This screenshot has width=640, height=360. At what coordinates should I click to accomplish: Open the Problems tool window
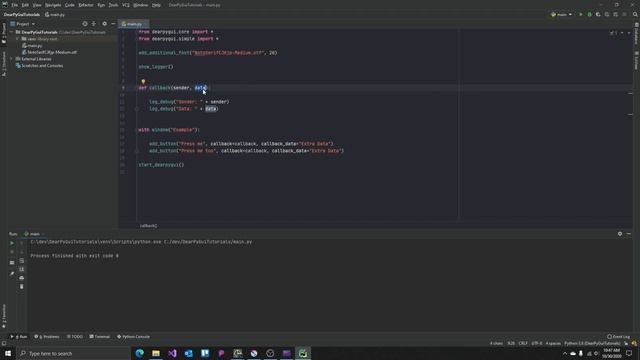click(47, 337)
